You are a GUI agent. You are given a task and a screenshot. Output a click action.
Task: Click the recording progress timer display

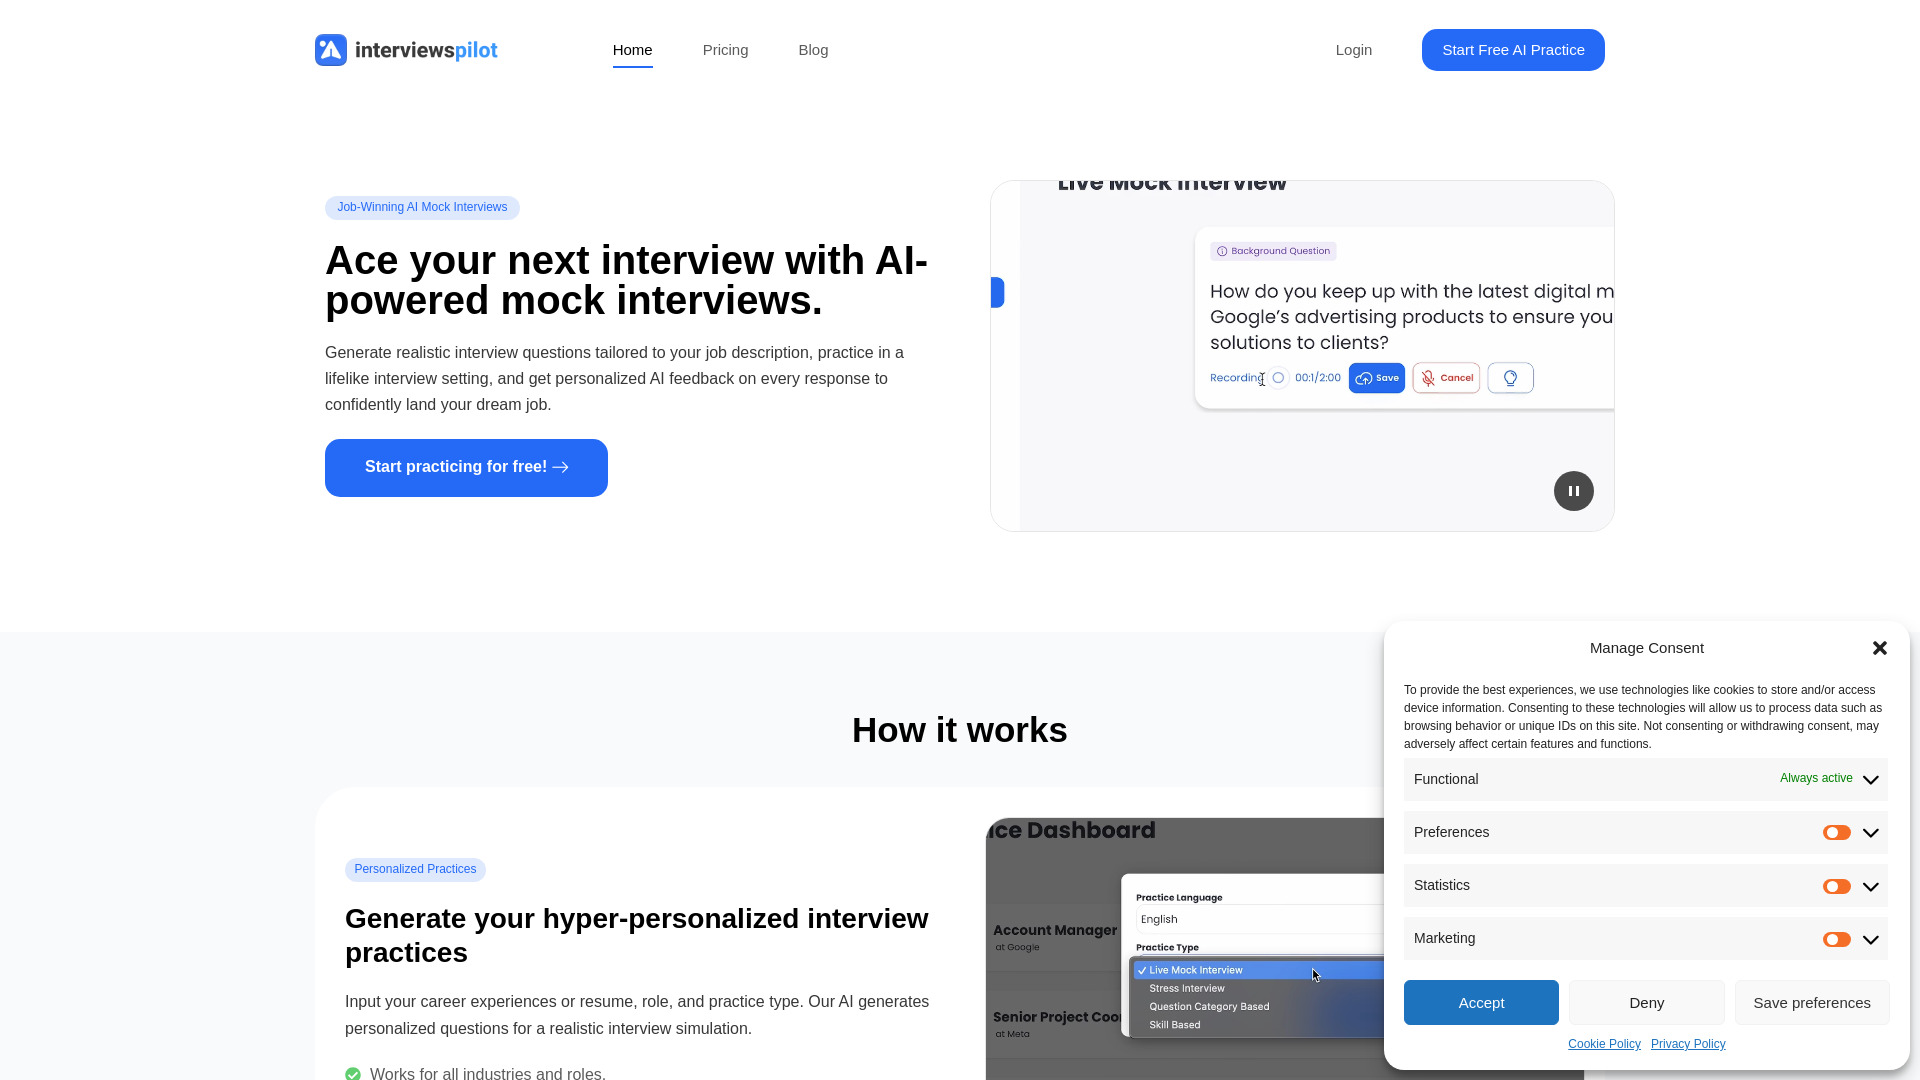point(1317,377)
